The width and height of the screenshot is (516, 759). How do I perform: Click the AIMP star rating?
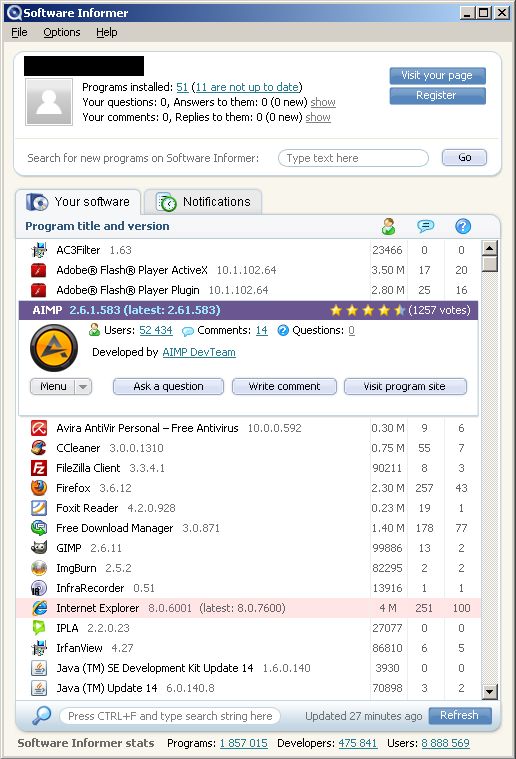(x=367, y=310)
